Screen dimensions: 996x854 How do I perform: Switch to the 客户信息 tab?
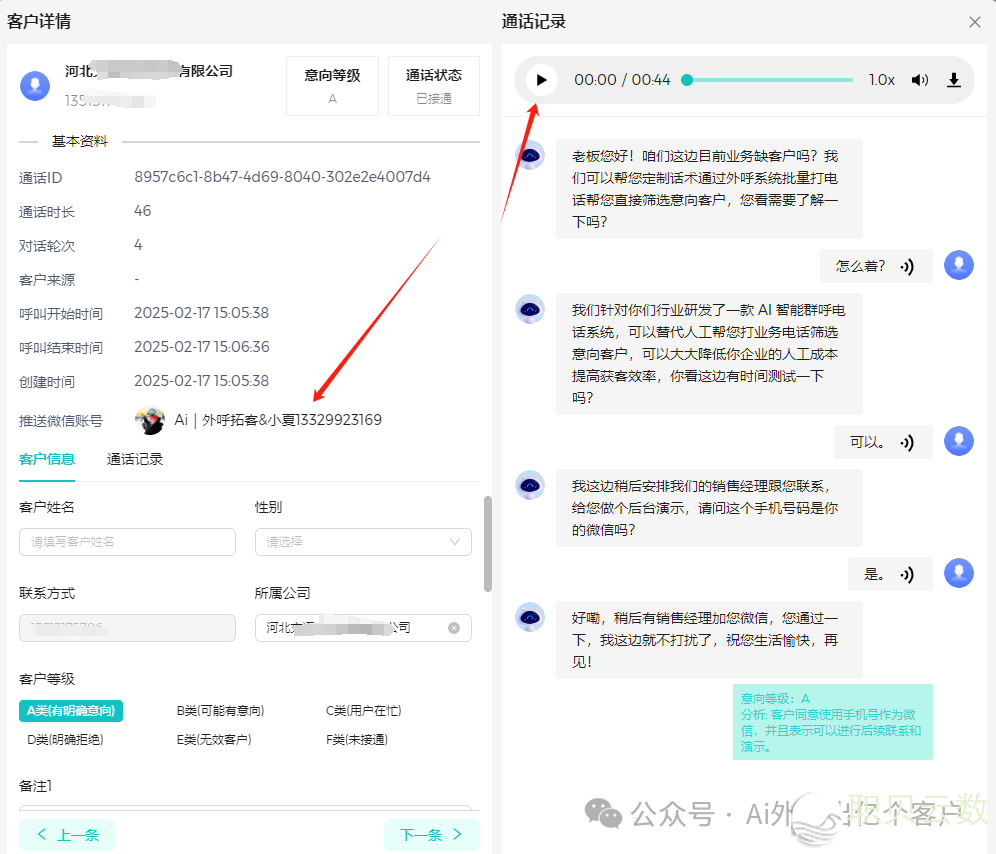[47, 459]
